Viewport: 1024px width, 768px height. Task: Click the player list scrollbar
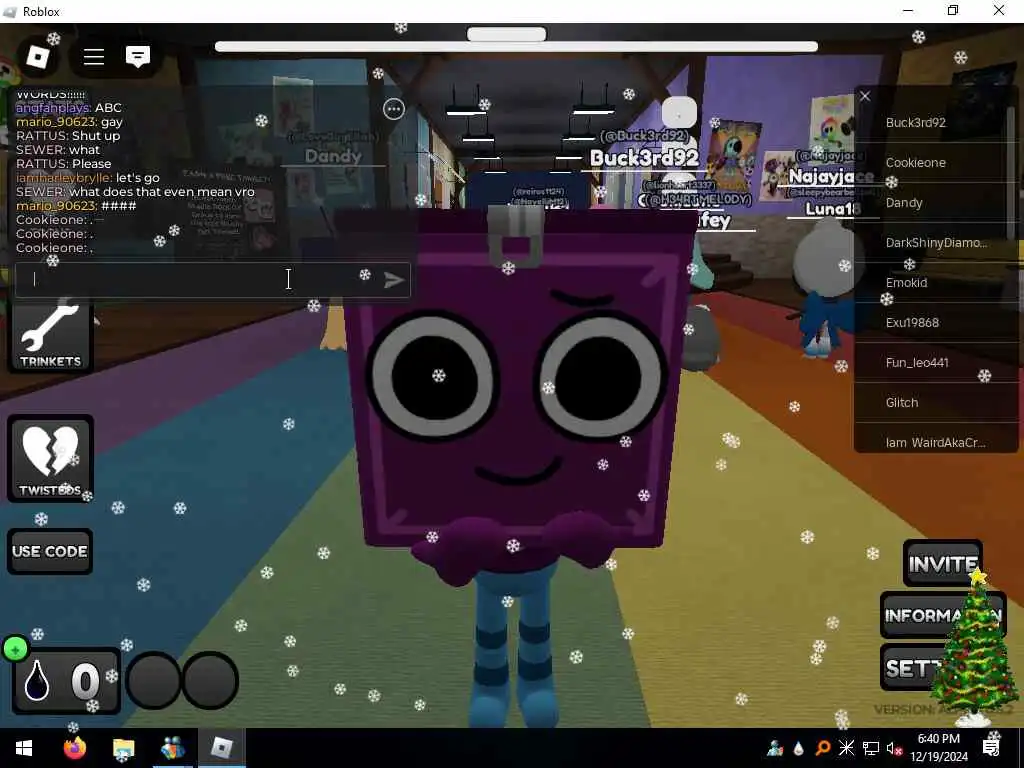click(1011, 173)
